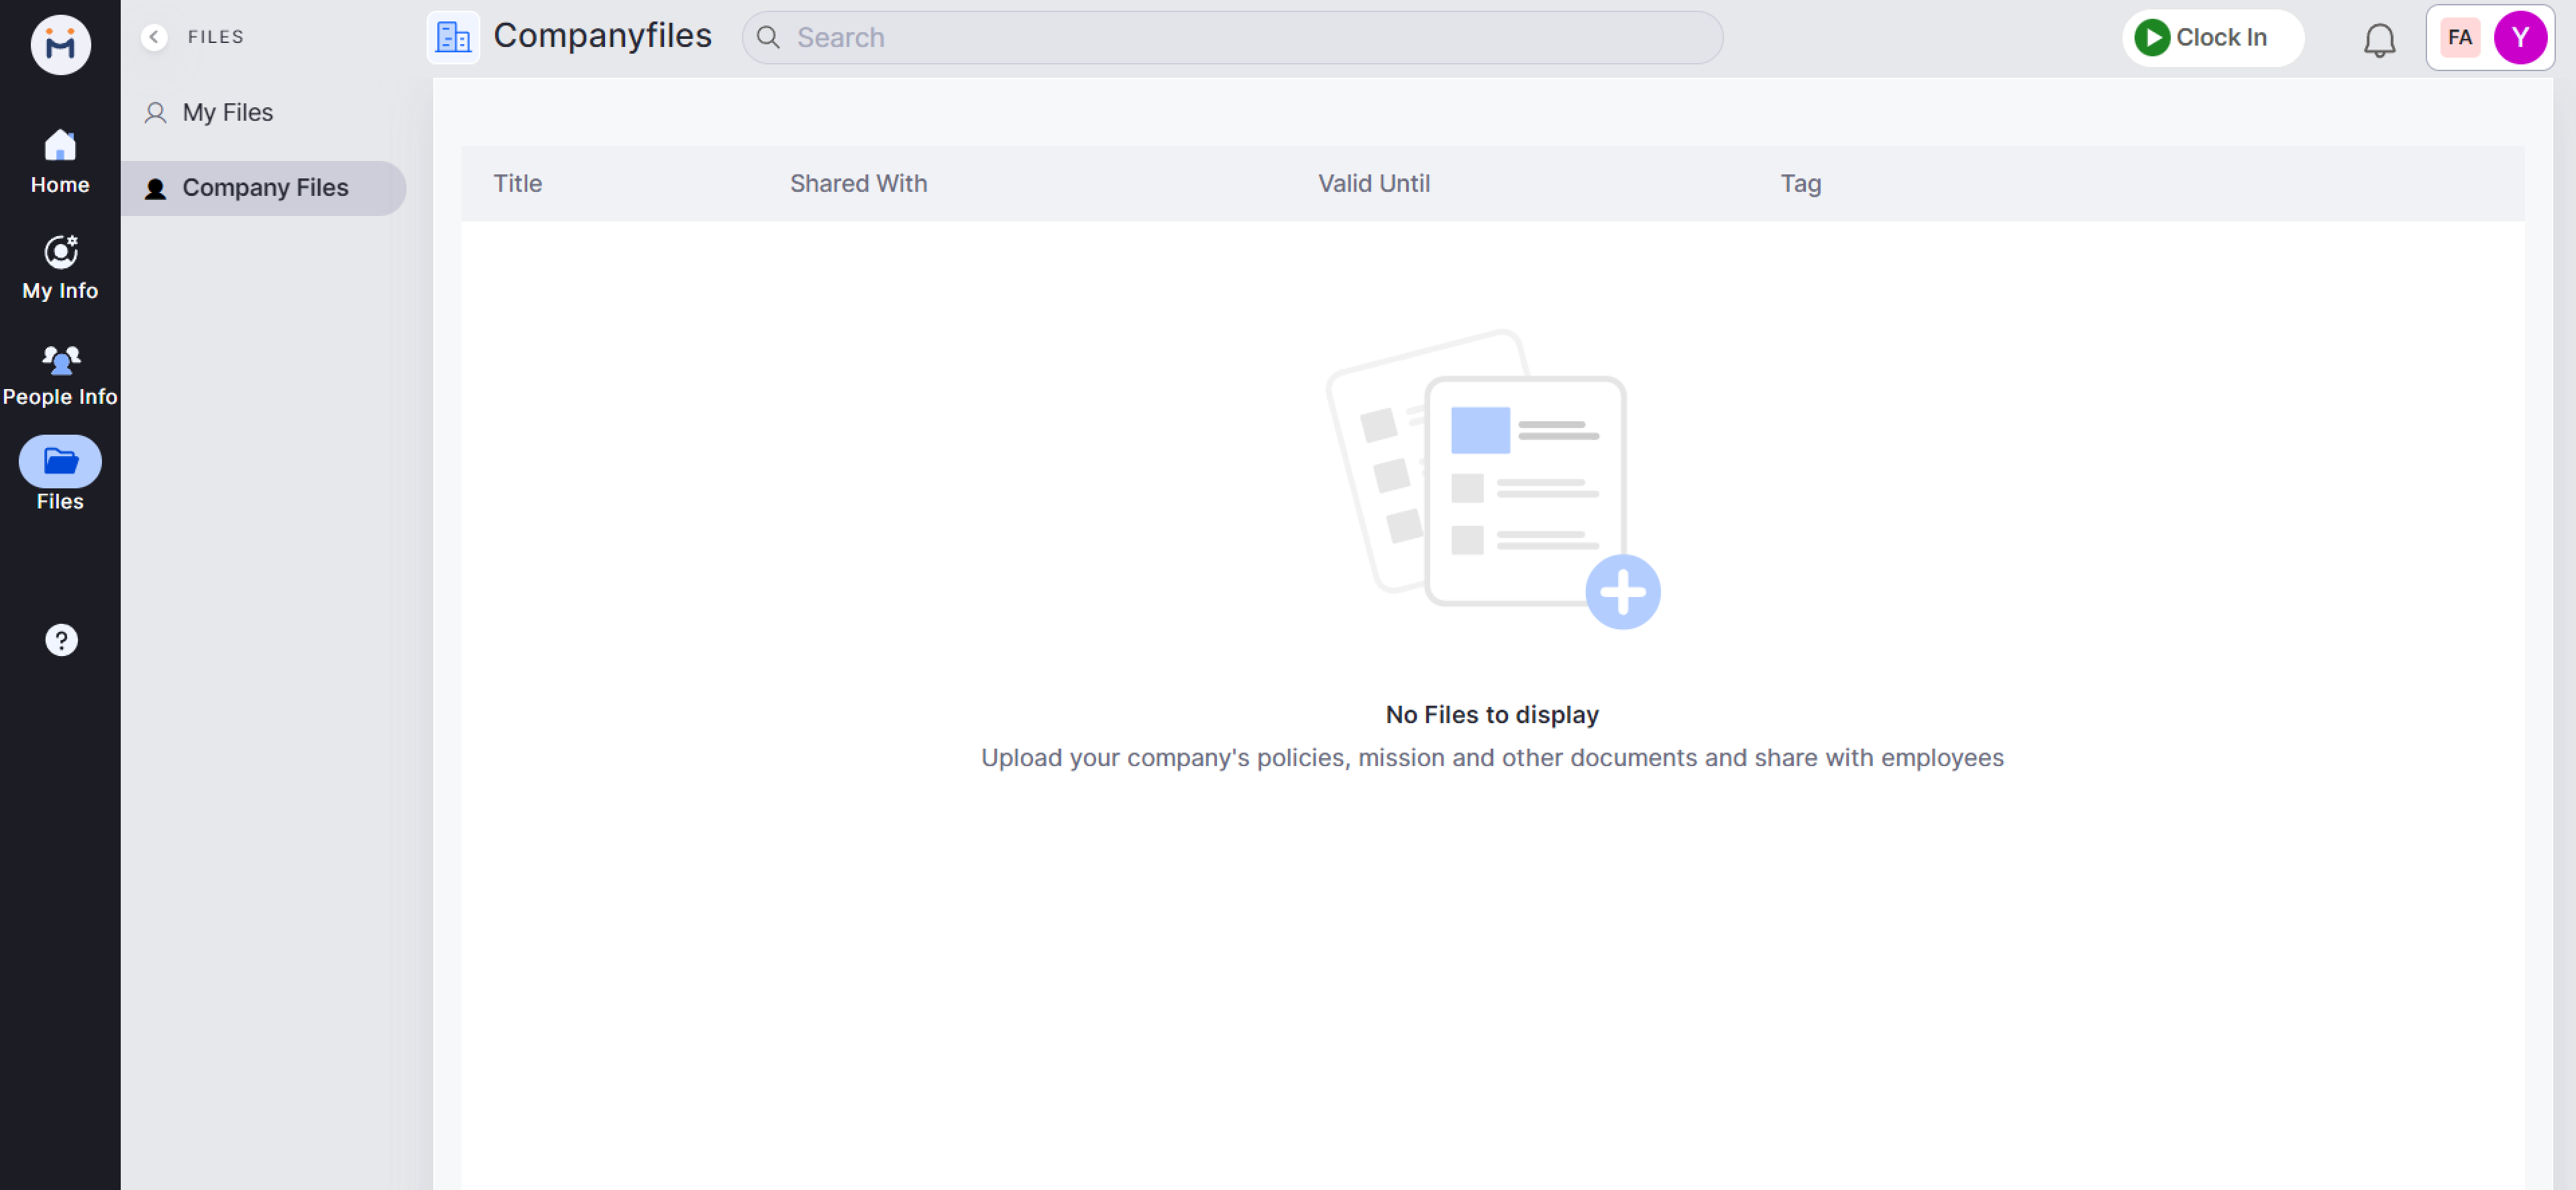Click into the Search field
The image size is (2576, 1190).
point(1240,38)
